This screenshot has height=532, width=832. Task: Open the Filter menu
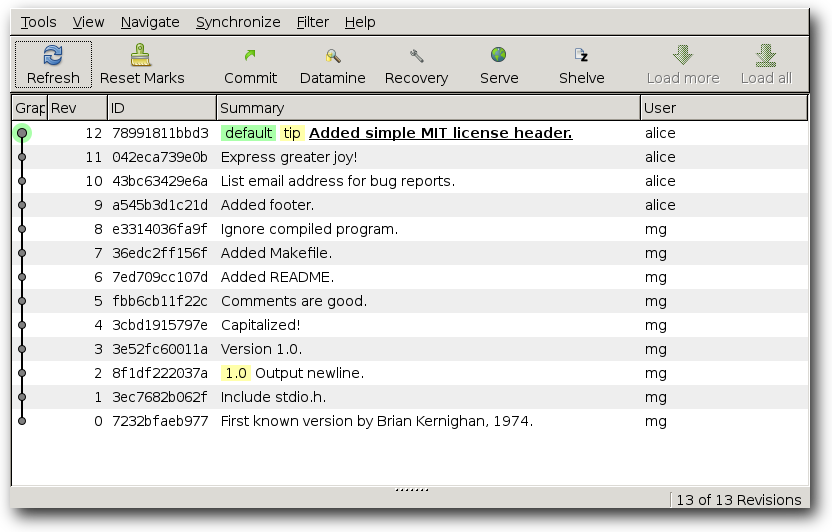pos(313,22)
